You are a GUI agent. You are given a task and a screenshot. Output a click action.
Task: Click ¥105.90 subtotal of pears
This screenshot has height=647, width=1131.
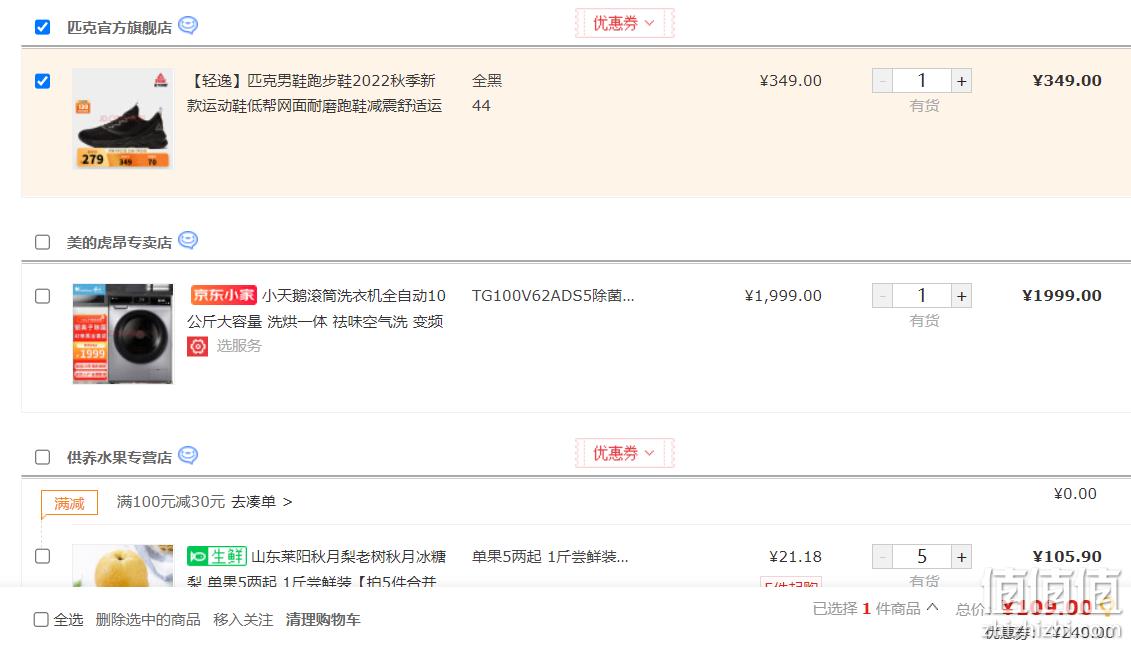[1067, 557]
